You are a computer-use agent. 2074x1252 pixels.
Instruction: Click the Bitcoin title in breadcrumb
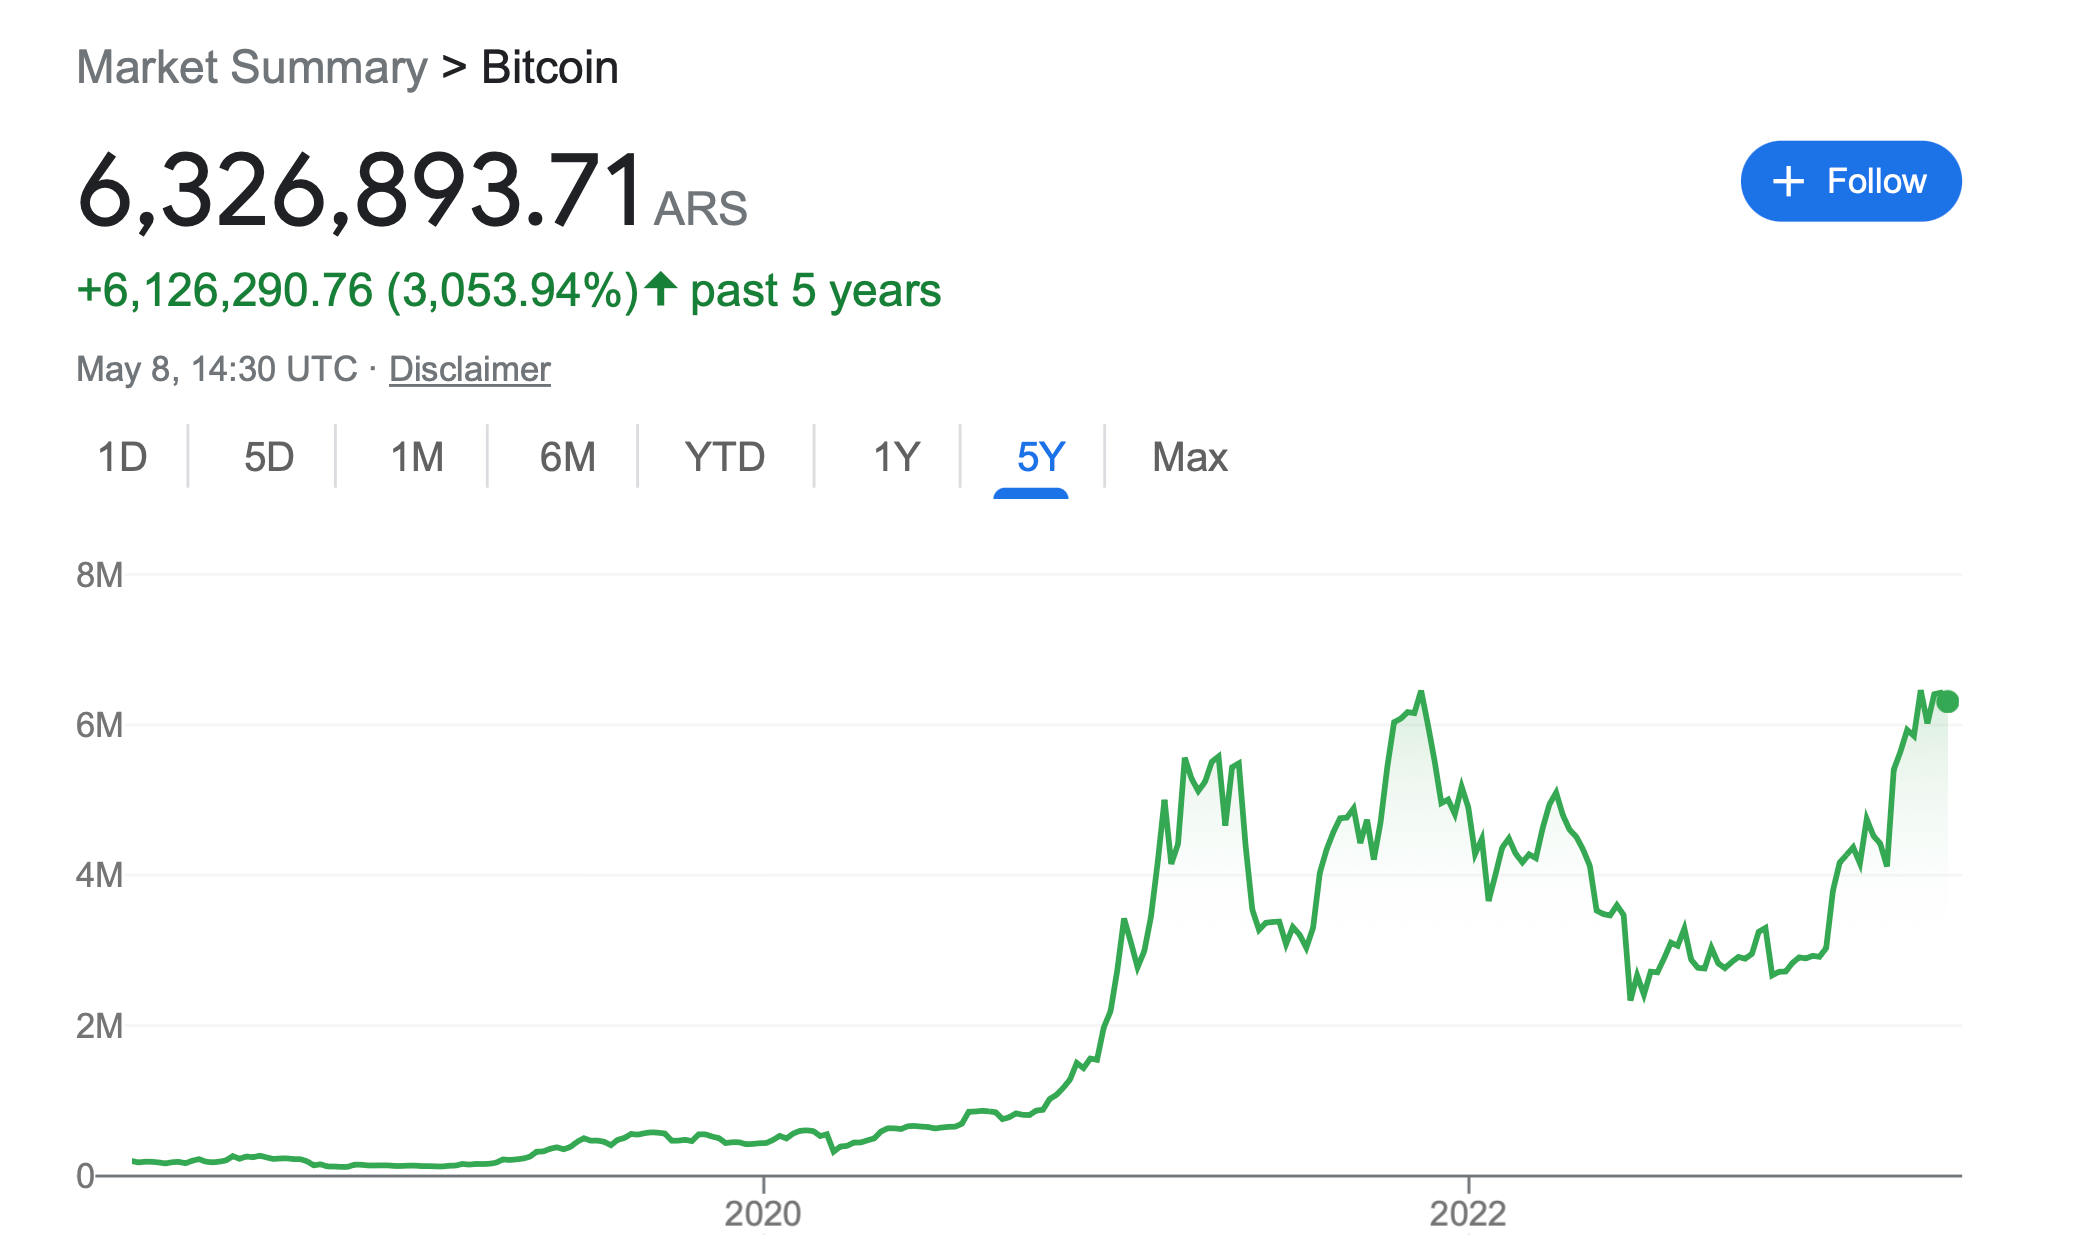[550, 68]
